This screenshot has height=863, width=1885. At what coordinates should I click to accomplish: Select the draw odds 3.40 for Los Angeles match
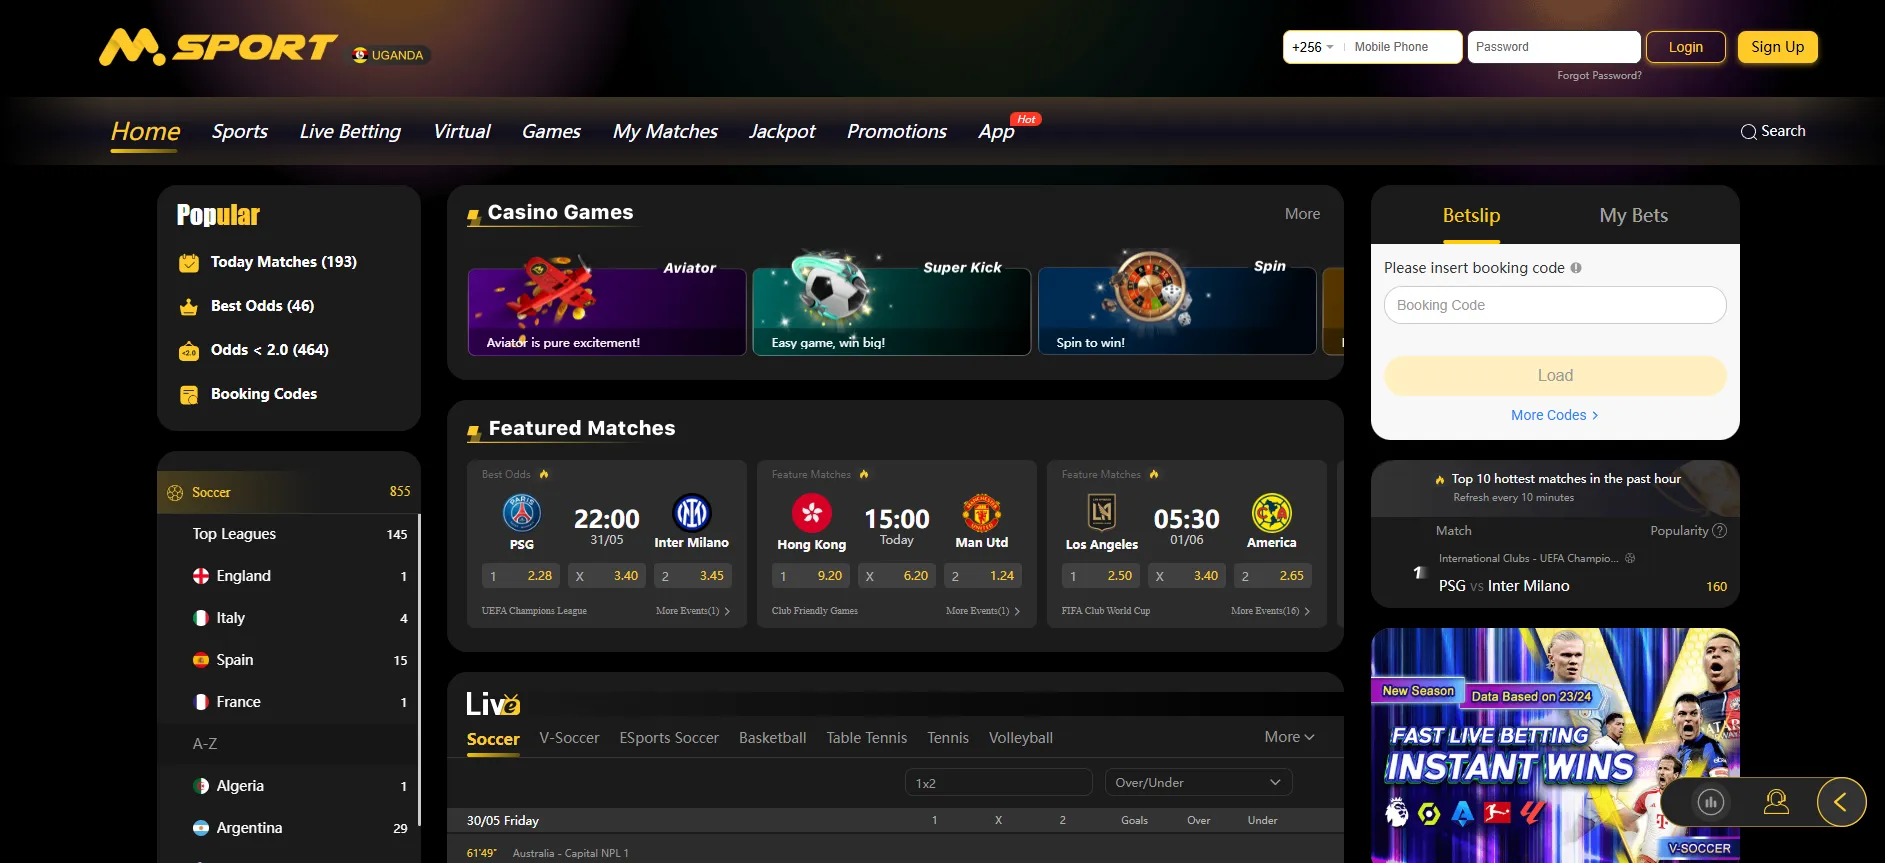click(x=1186, y=576)
